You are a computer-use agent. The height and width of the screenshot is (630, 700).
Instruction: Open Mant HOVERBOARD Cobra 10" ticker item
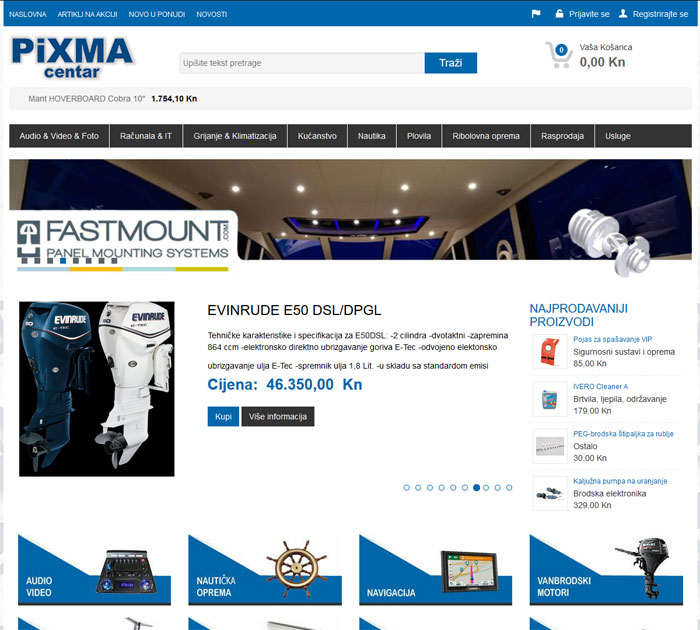(x=87, y=99)
